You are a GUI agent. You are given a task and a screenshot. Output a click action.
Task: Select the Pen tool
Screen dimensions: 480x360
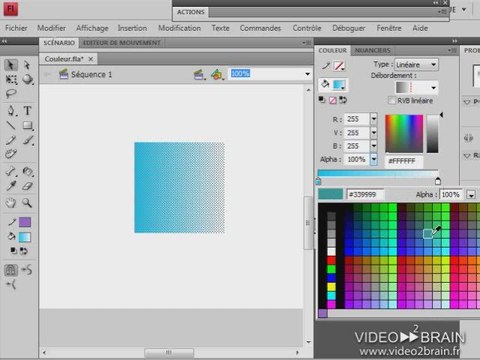pos(11,110)
